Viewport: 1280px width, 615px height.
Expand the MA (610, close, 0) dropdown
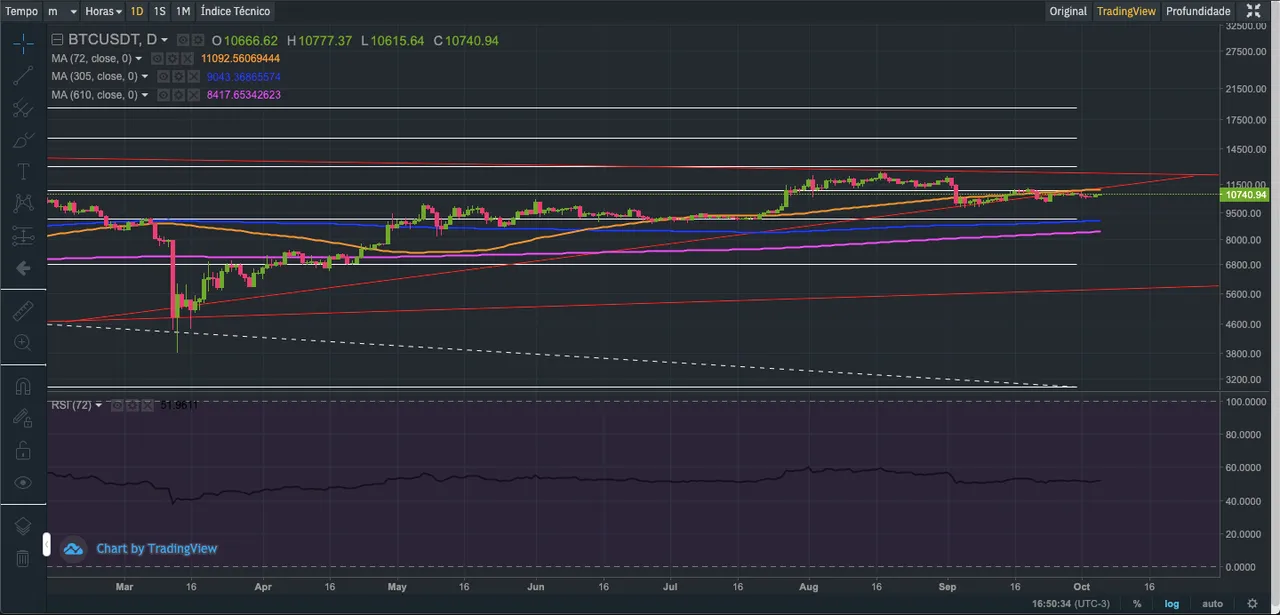coord(145,95)
